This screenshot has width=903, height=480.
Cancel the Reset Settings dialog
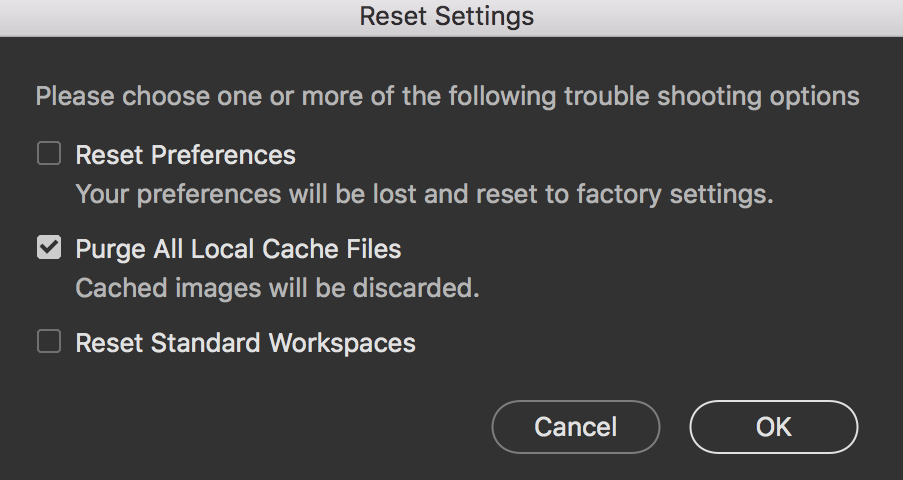[575, 427]
